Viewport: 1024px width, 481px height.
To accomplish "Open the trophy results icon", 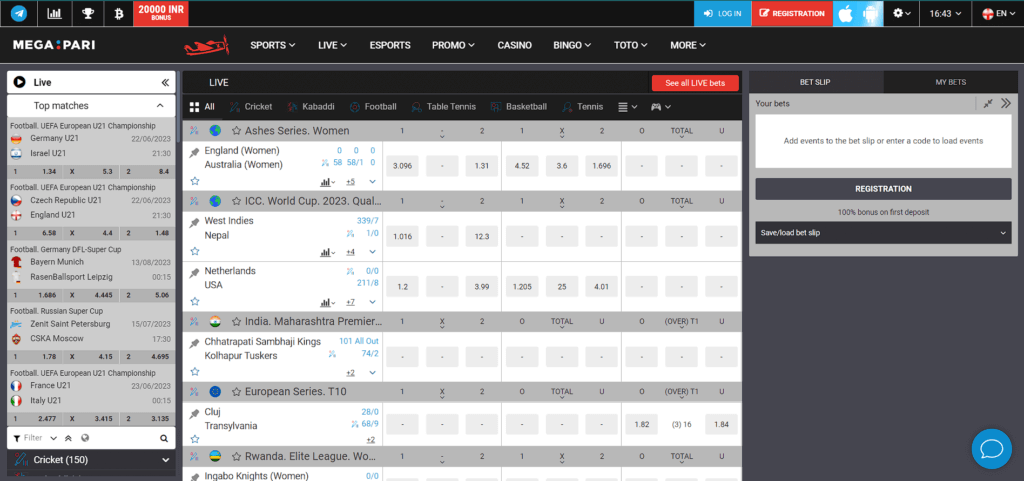I will [87, 13].
